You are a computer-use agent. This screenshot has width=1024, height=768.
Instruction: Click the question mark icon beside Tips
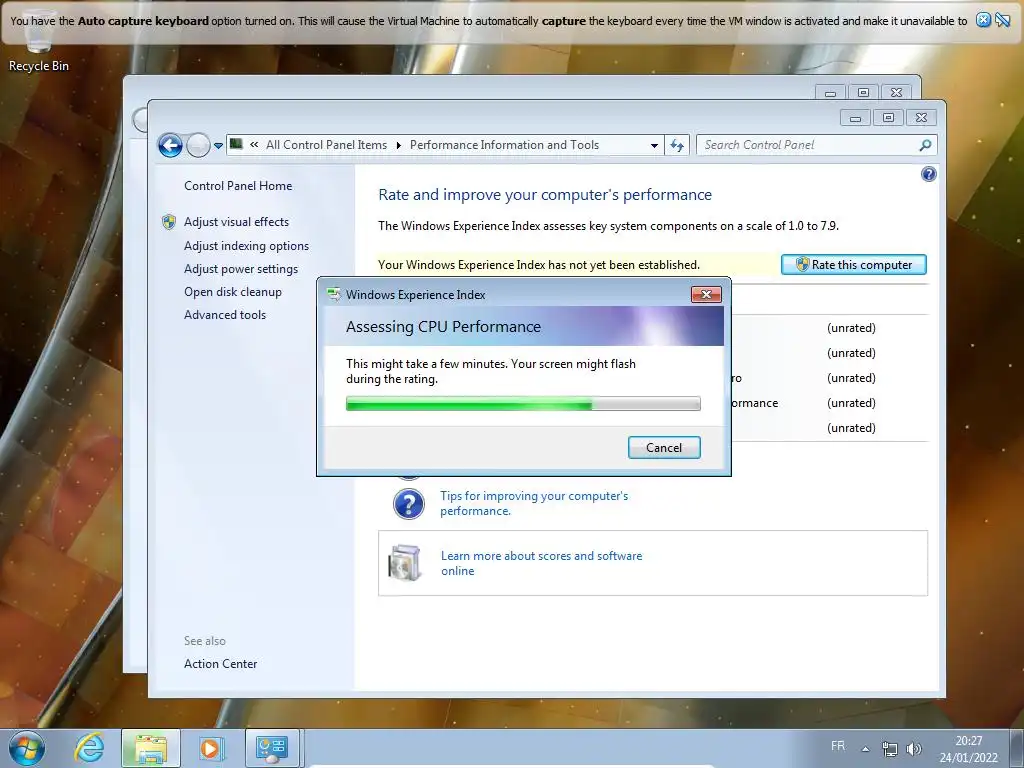[x=409, y=504]
